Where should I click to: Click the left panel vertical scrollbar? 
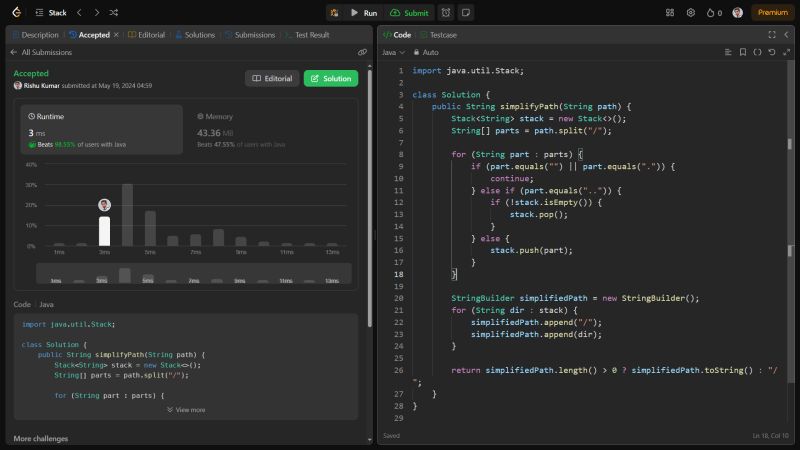click(369, 196)
